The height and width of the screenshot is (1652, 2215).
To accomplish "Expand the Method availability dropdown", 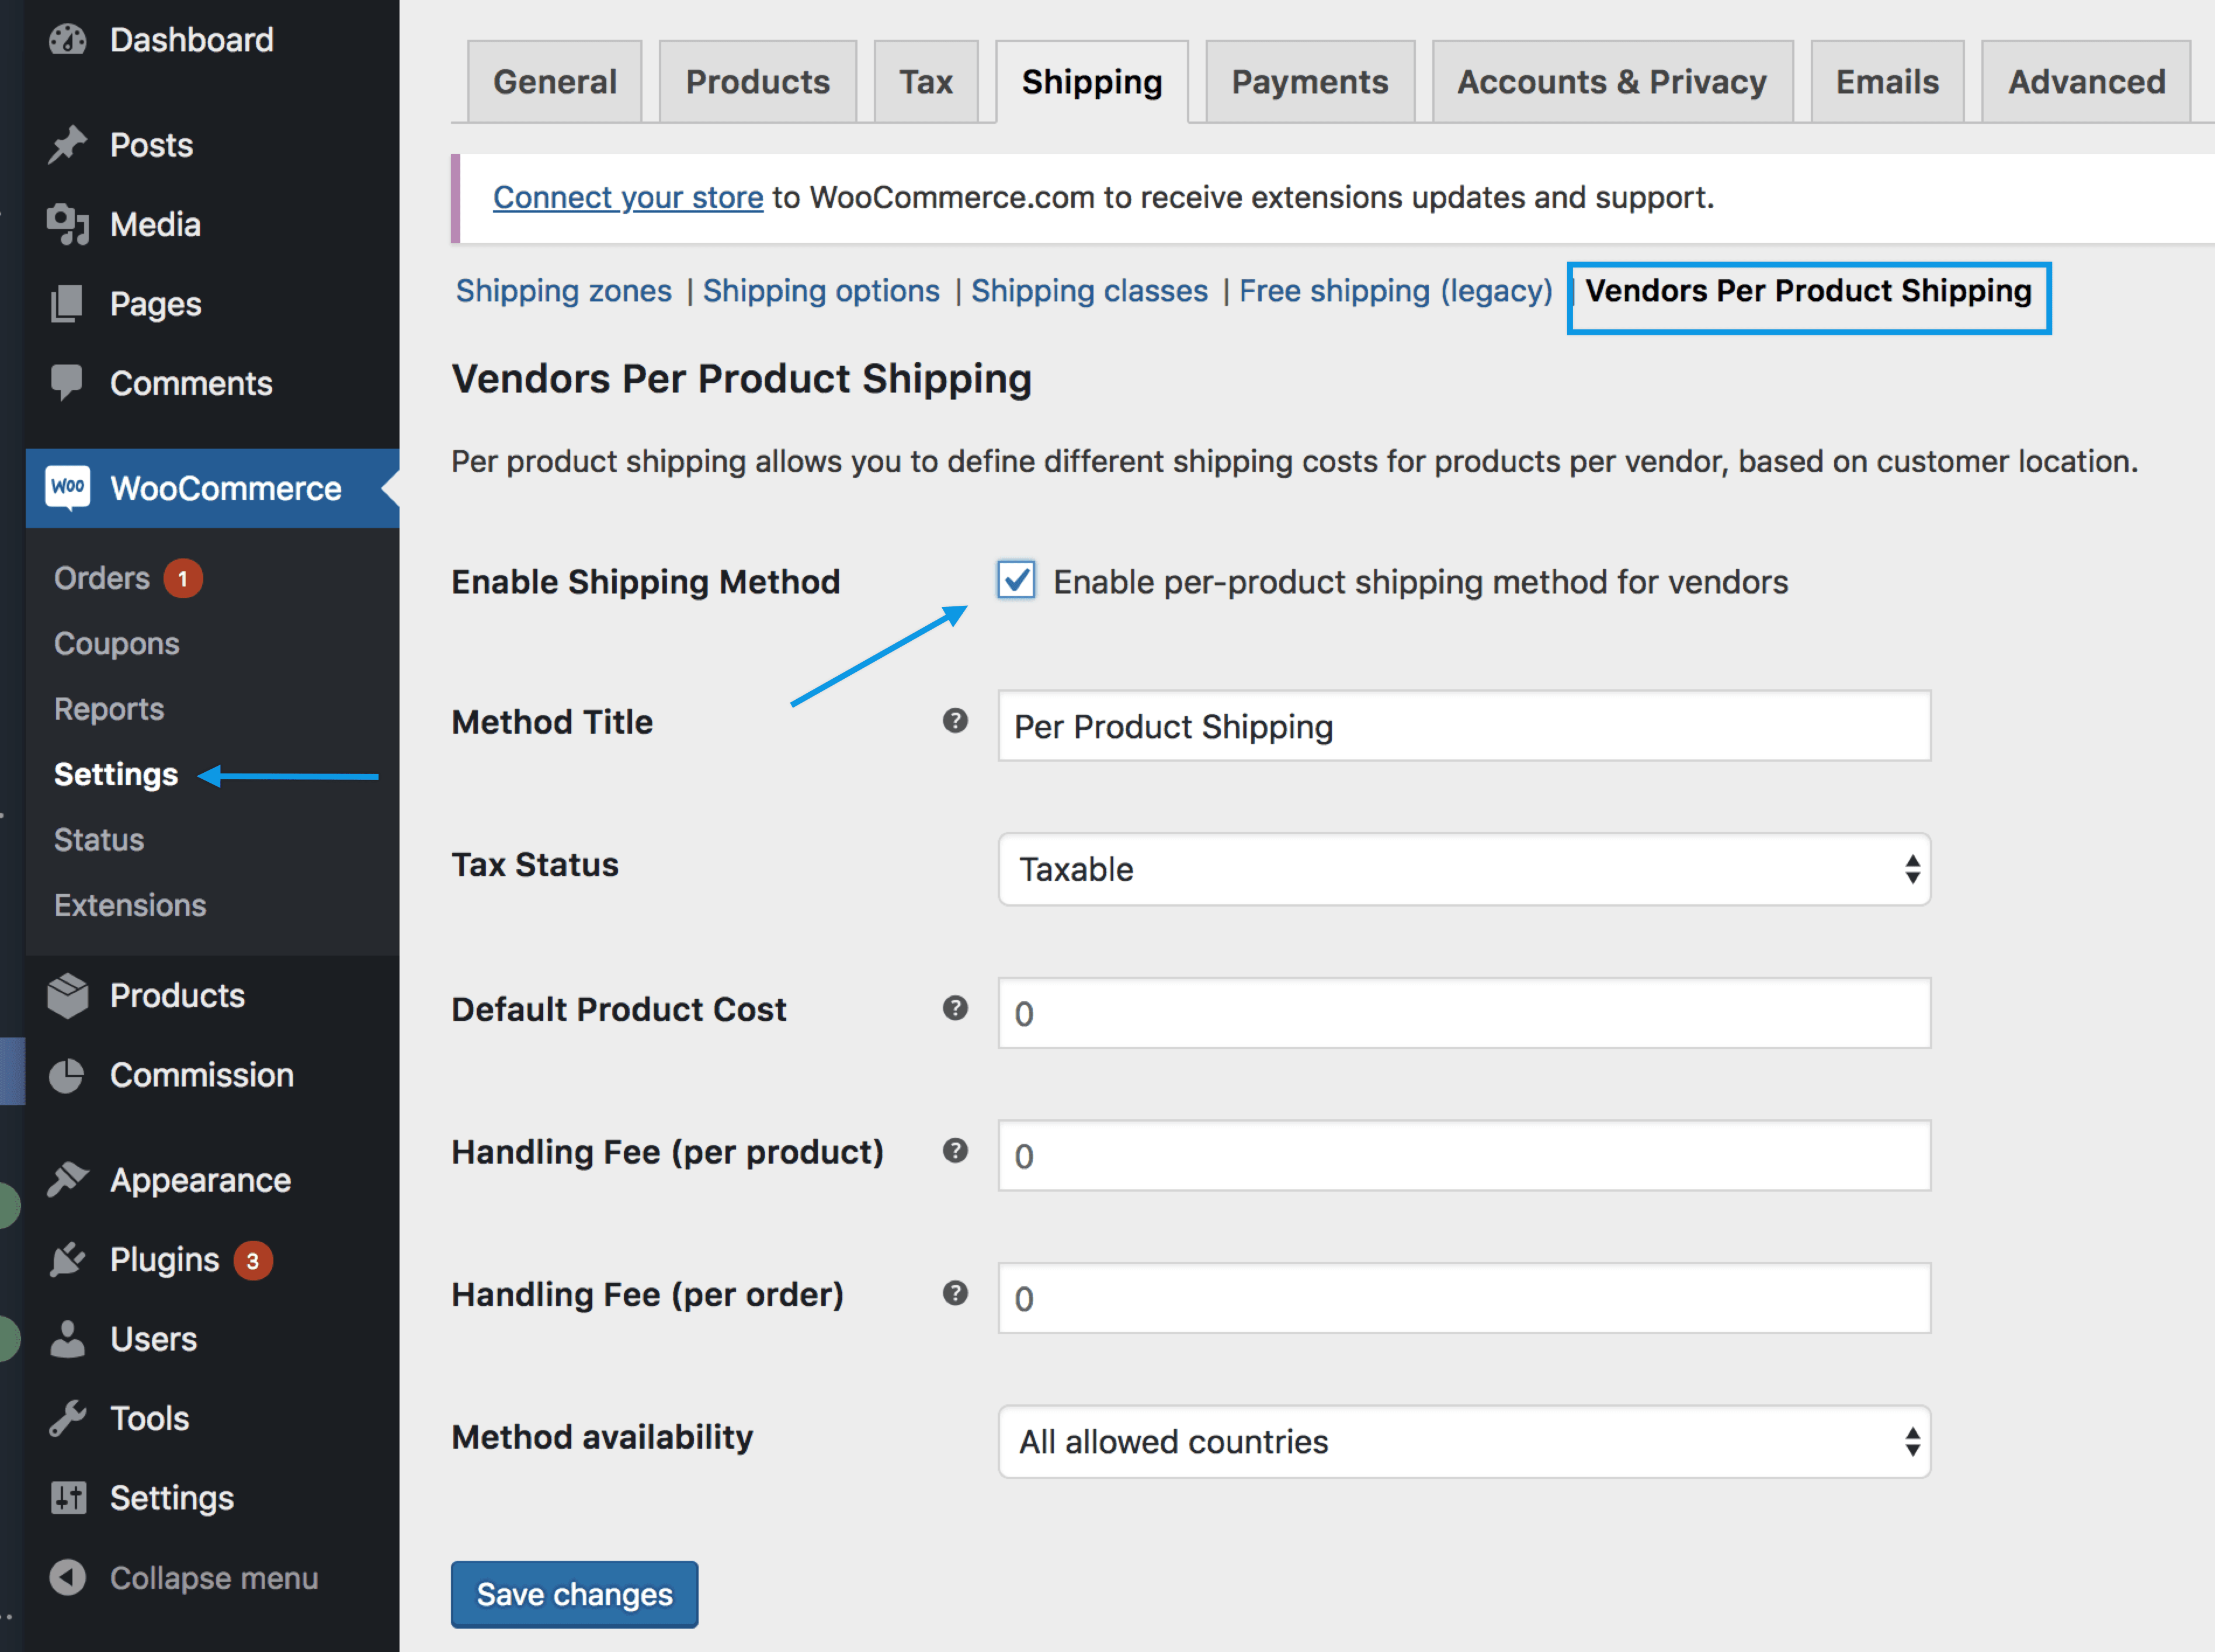I will click(1464, 1442).
